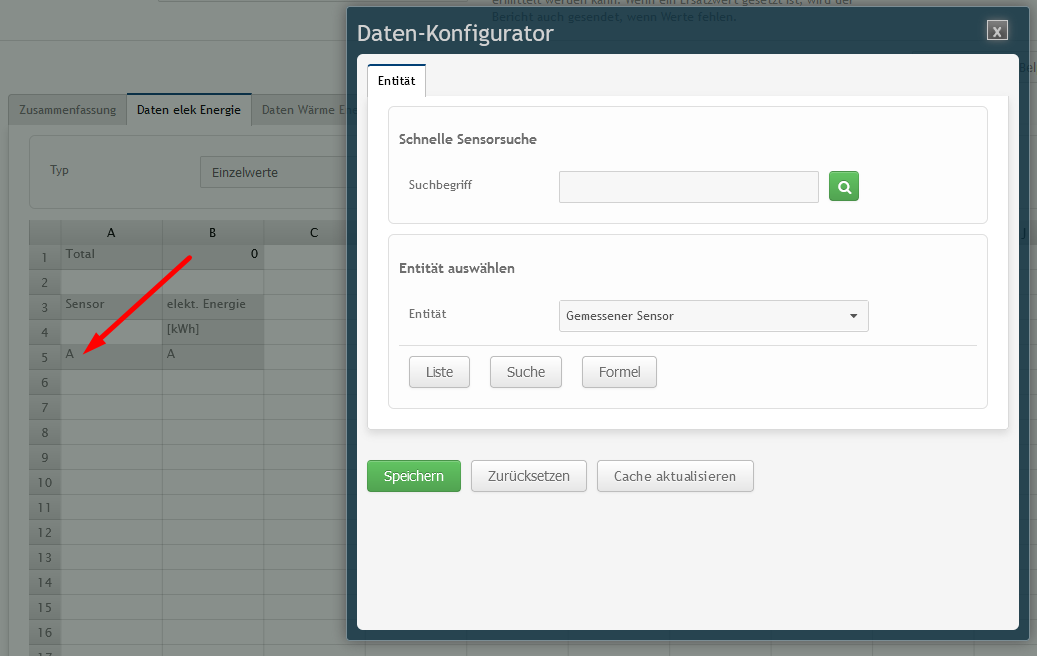The height and width of the screenshot is (656, 1037).
Task: Select row header 1
Action: click(45, 257)
